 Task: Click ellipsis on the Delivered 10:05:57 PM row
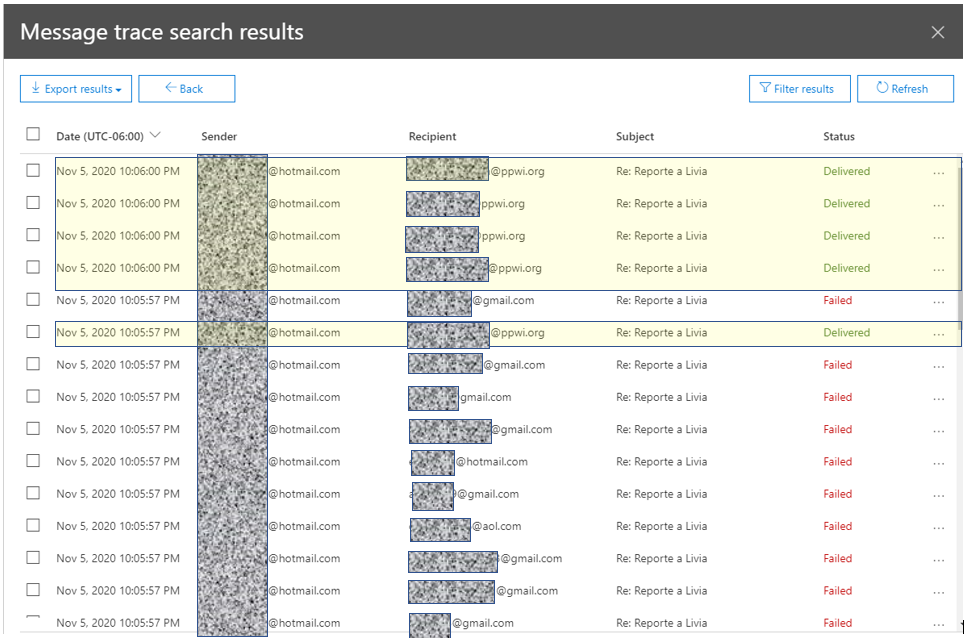click(938, 334)
